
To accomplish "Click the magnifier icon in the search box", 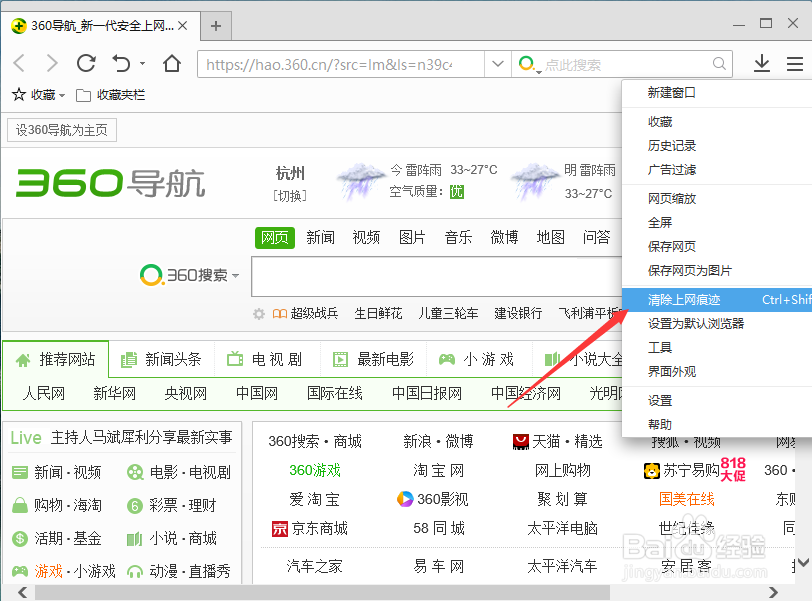I will tap(719, 64).
